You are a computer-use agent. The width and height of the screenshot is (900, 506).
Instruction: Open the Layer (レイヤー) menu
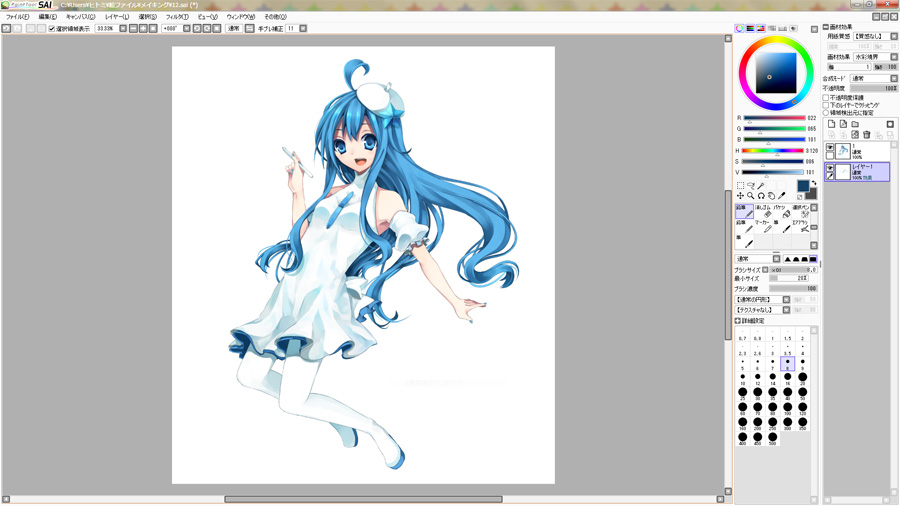[x=117, y=17]
